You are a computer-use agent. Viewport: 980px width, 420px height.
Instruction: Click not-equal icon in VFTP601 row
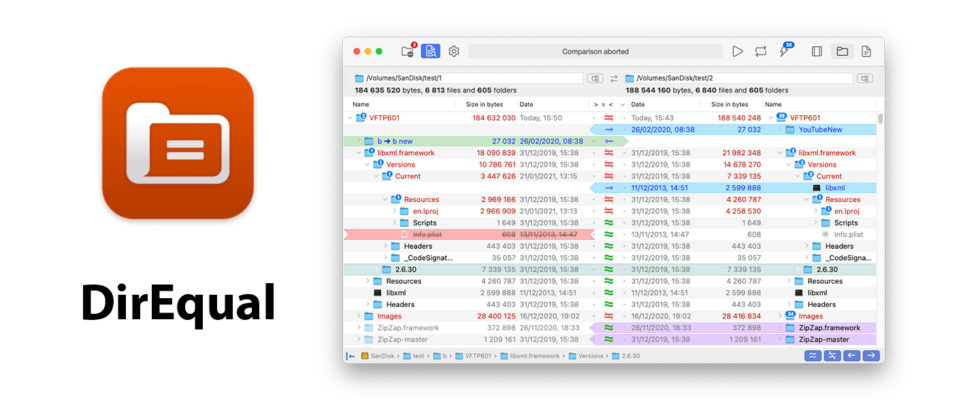coord(608,118)
